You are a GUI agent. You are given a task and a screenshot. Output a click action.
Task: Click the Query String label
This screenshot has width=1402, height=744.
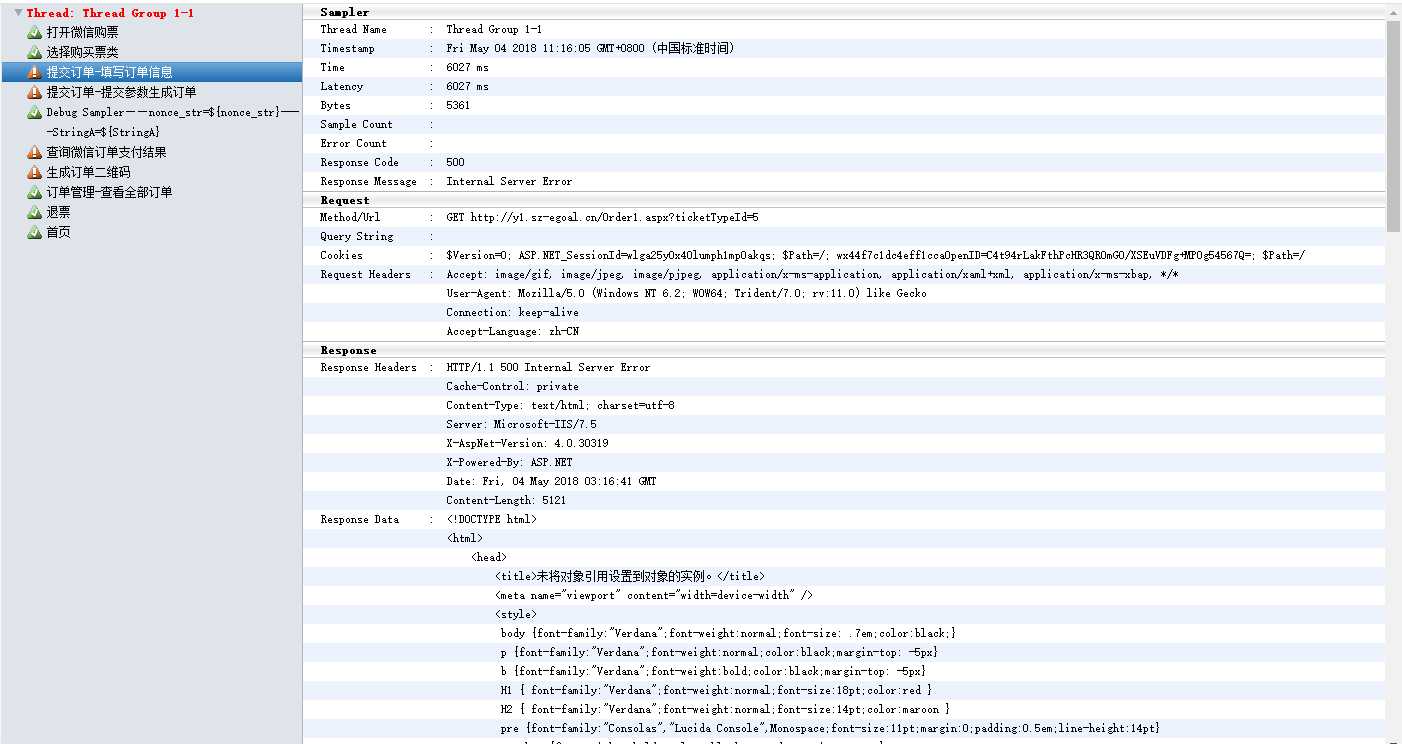[356, 236]
